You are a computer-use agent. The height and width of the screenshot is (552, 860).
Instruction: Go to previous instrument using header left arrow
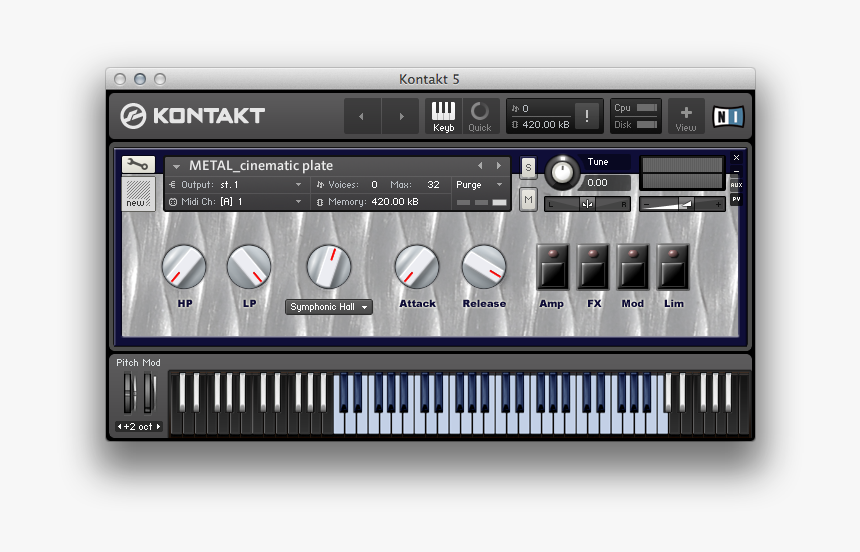[x=361, y=116]
